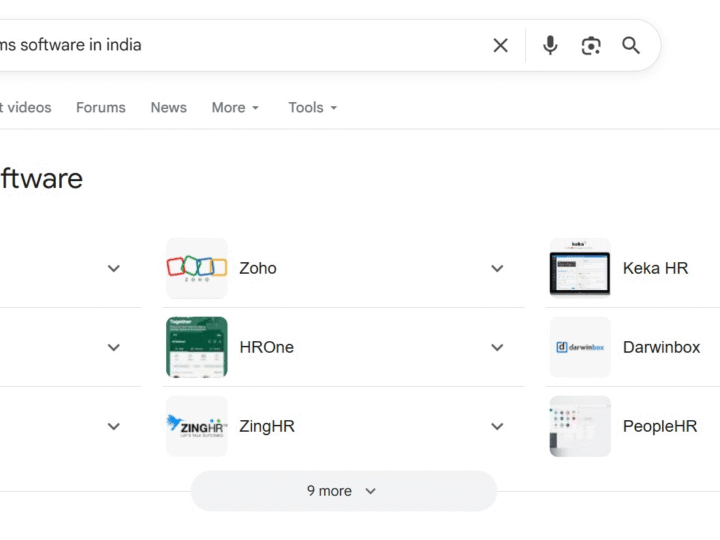The image size is (720, 540).
Task: Click the Darwinbox name link
Action: (x=661, y=347)
